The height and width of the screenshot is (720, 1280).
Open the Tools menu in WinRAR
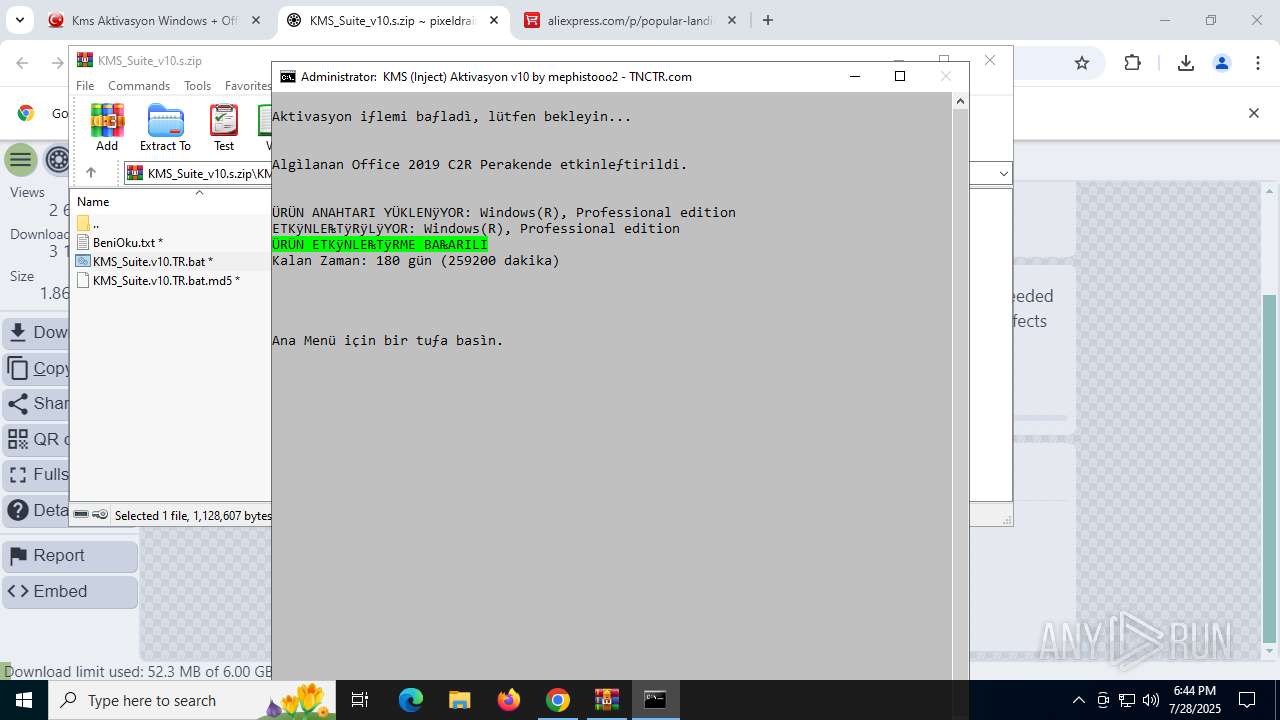(197, 86)
